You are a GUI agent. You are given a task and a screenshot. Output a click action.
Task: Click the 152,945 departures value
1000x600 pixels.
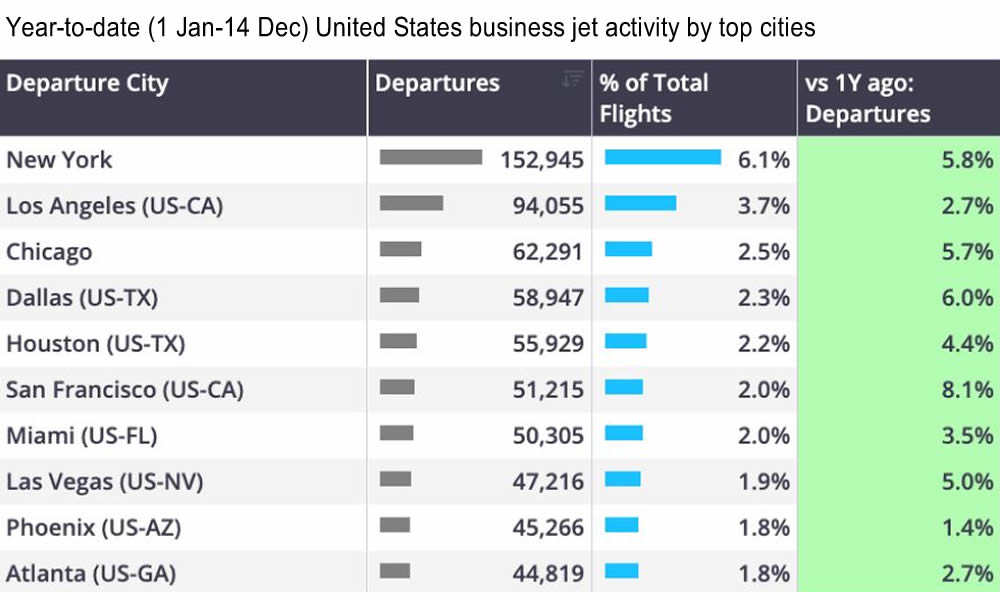pyautogui.click(x=541, y=160)
